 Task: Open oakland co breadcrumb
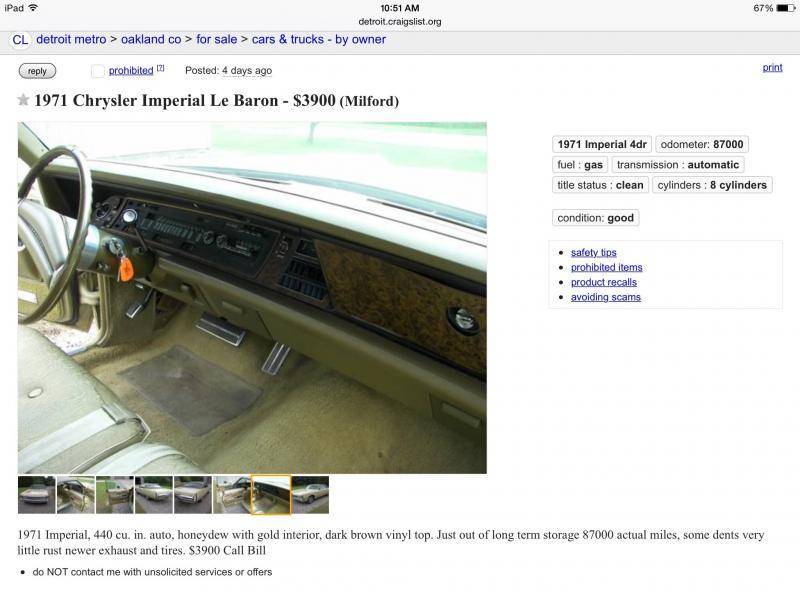(151, 39)
